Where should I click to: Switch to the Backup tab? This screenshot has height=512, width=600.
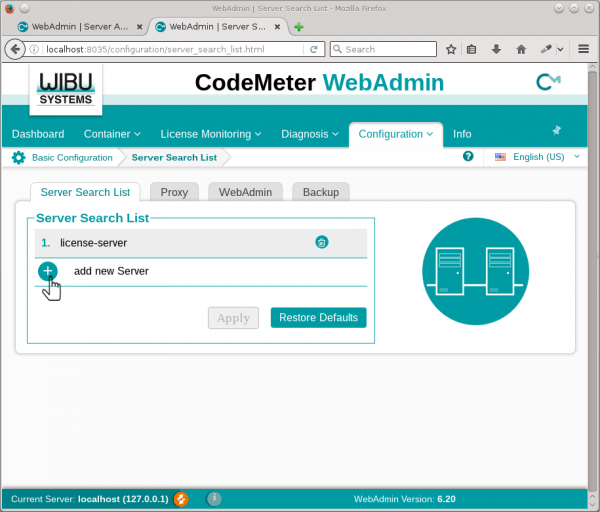(x=321, y=192)
